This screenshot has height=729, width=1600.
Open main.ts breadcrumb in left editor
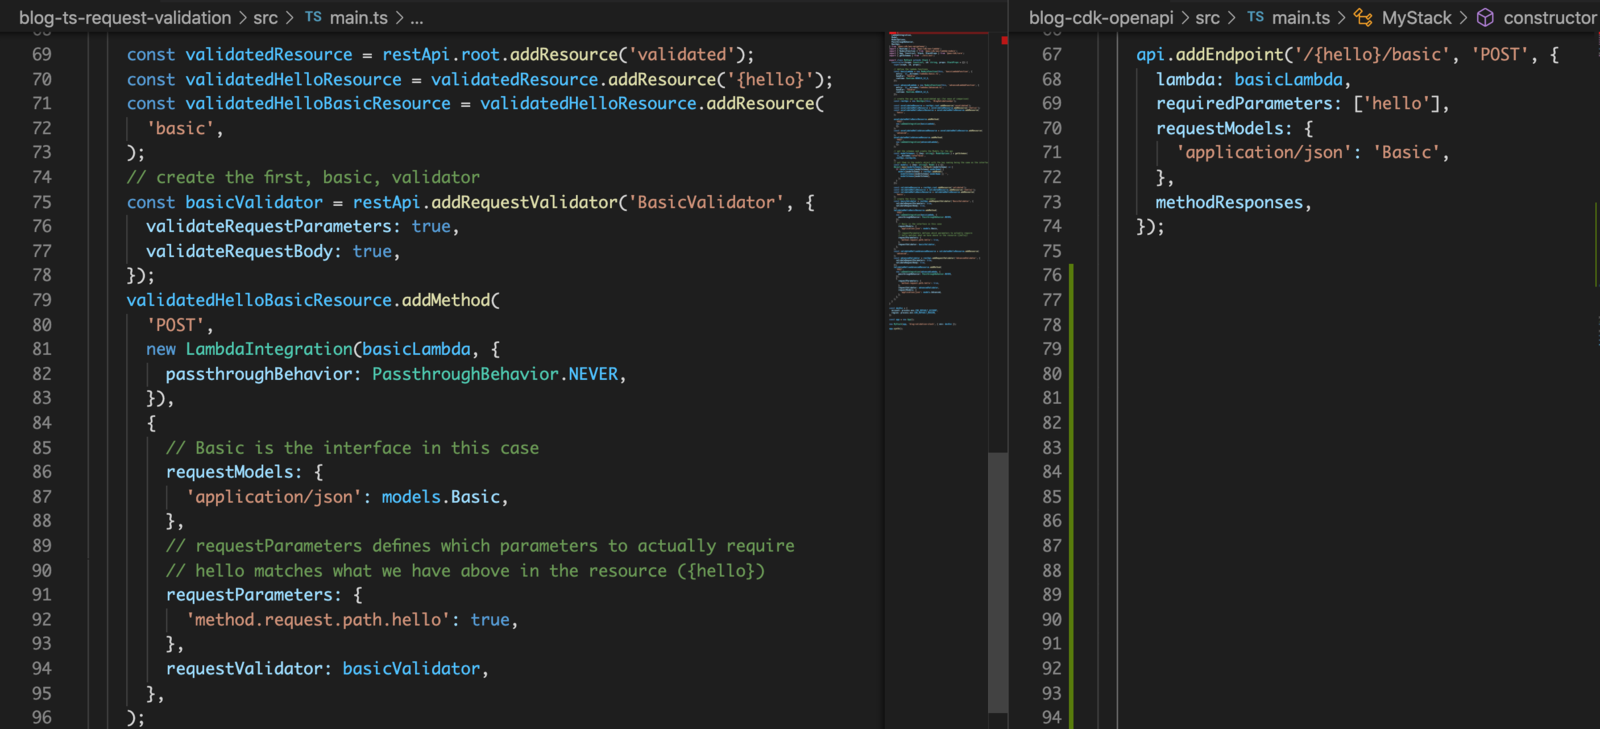[359, 17]
